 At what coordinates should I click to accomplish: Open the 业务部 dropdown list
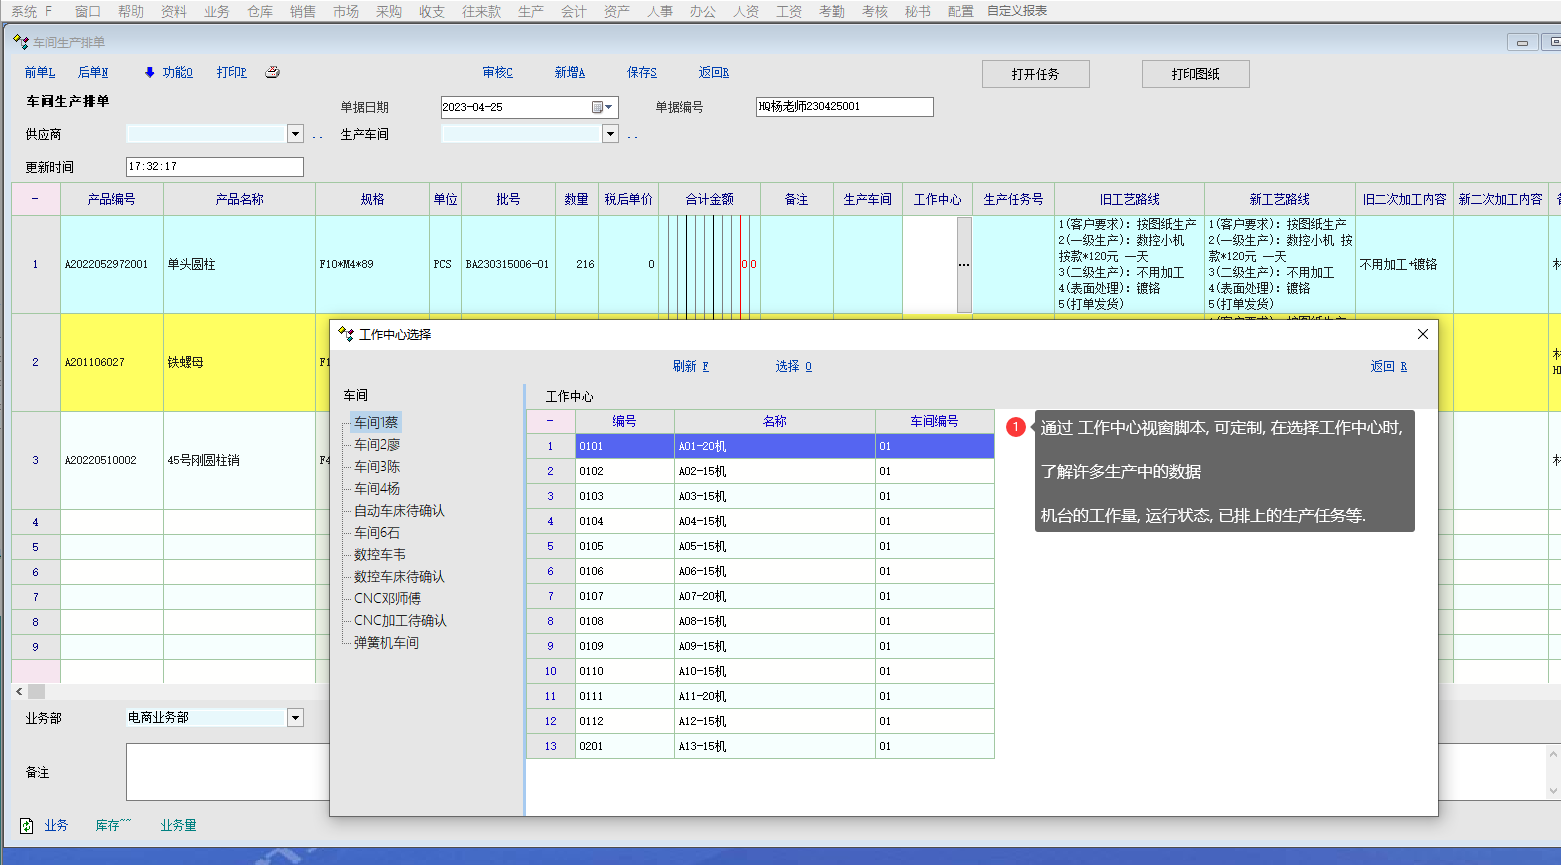(x=295, y=718)
